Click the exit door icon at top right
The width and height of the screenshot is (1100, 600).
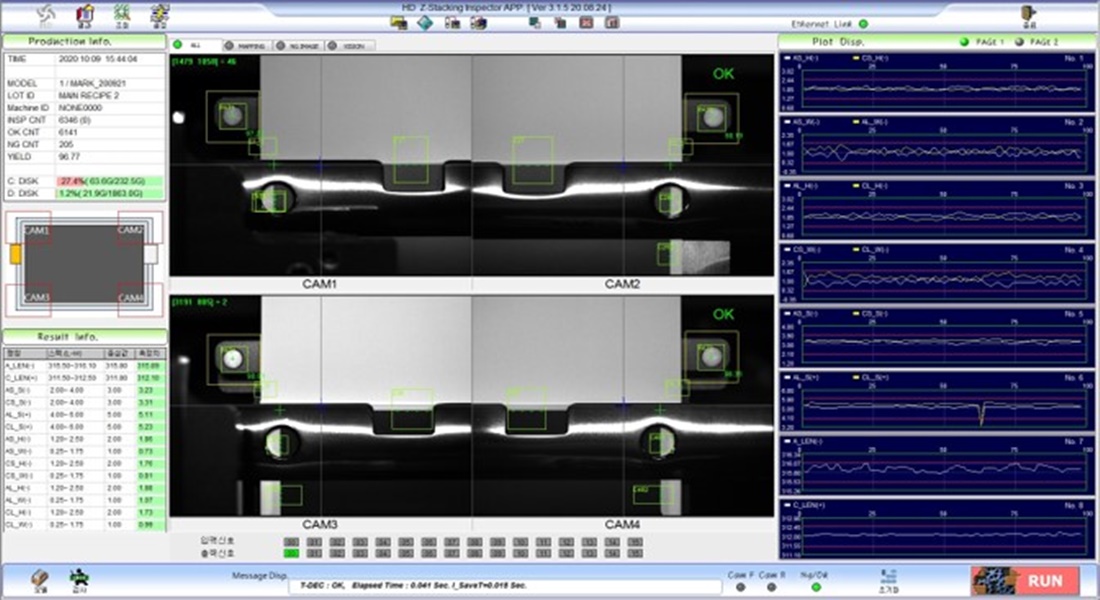[x=1027, y=14]
